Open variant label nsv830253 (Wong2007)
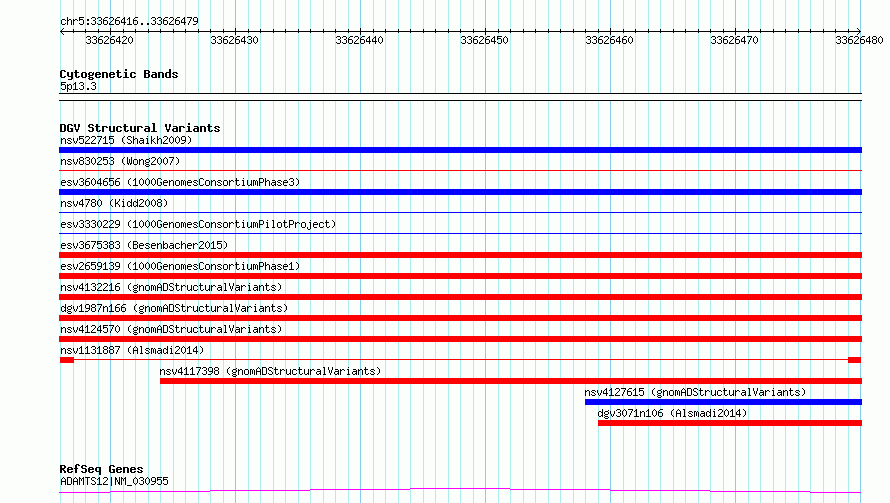 [x=120, y=161]
